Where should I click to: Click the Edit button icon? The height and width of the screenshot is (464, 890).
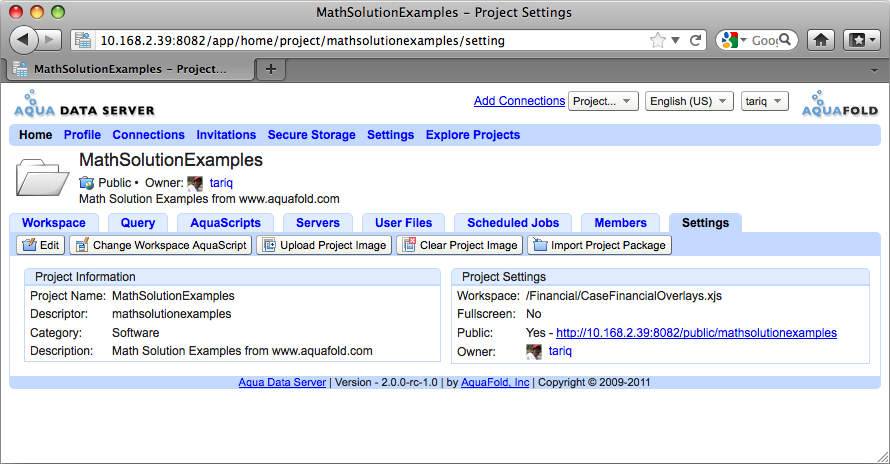pos(28,245)
